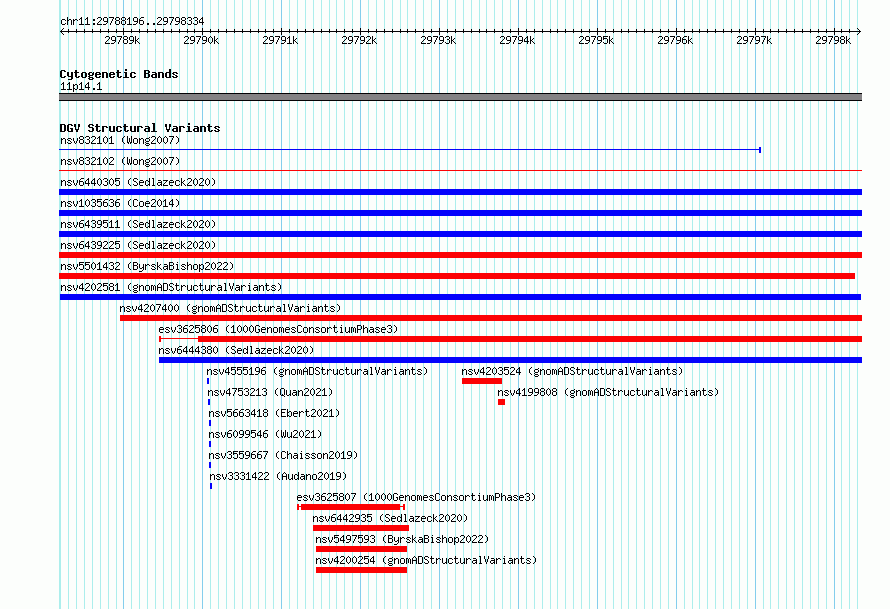Image resolution: width=890 pixels, height=609 pixels.
Task: Click the thick red bar under esv3625806
Action: (x=530, y=339)
